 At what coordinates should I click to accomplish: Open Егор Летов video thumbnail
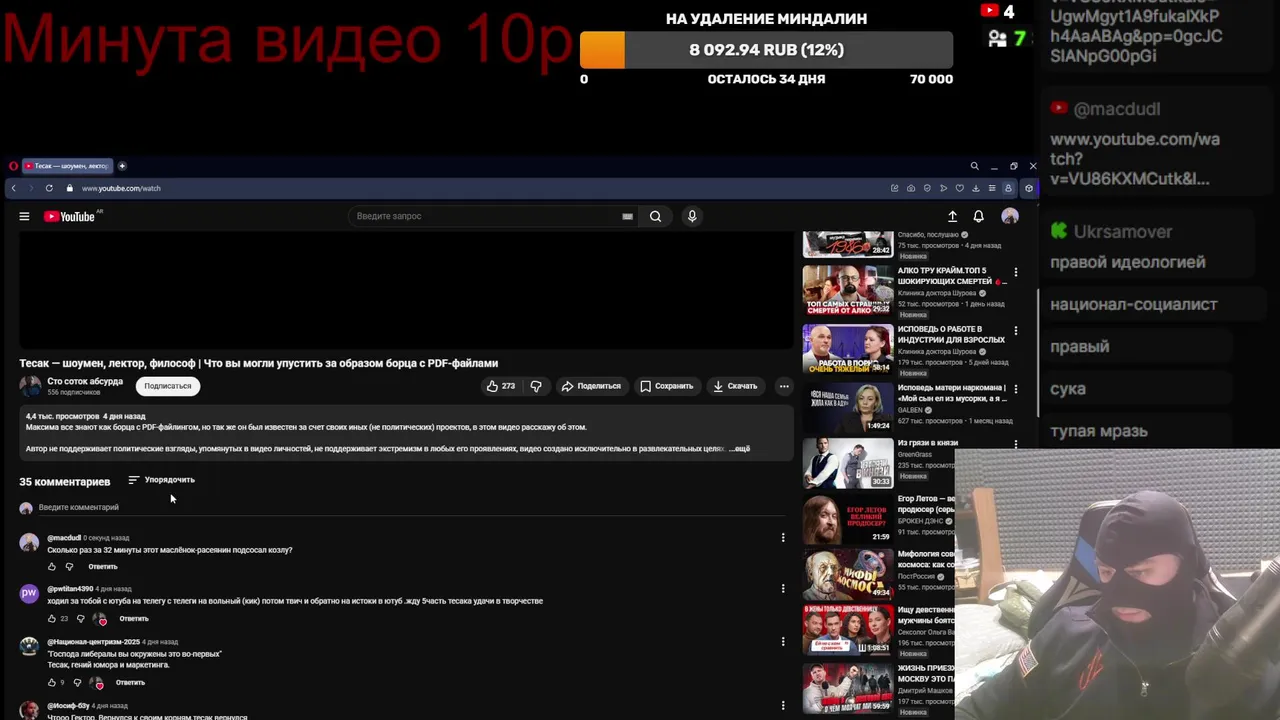tap(848, 519)
